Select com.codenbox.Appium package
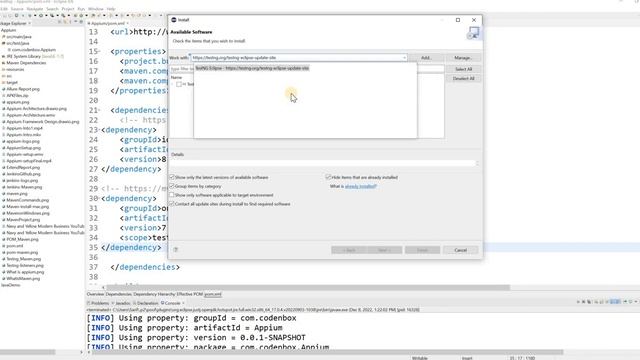 (33, 50)
